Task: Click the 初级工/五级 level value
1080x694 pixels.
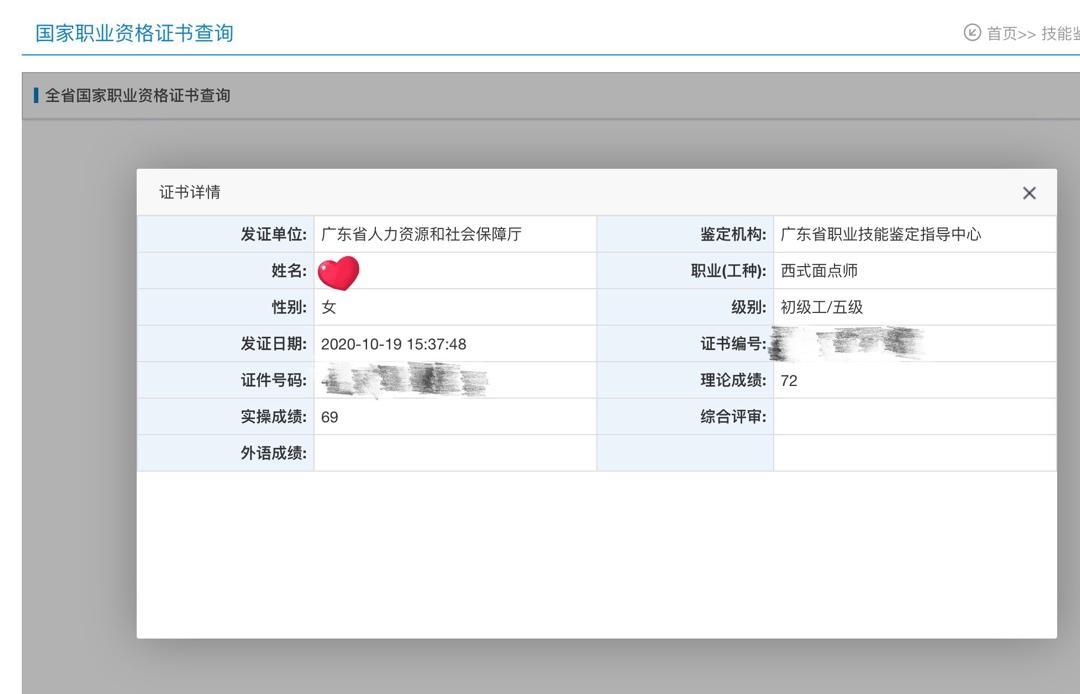Action: pos(821,308)
